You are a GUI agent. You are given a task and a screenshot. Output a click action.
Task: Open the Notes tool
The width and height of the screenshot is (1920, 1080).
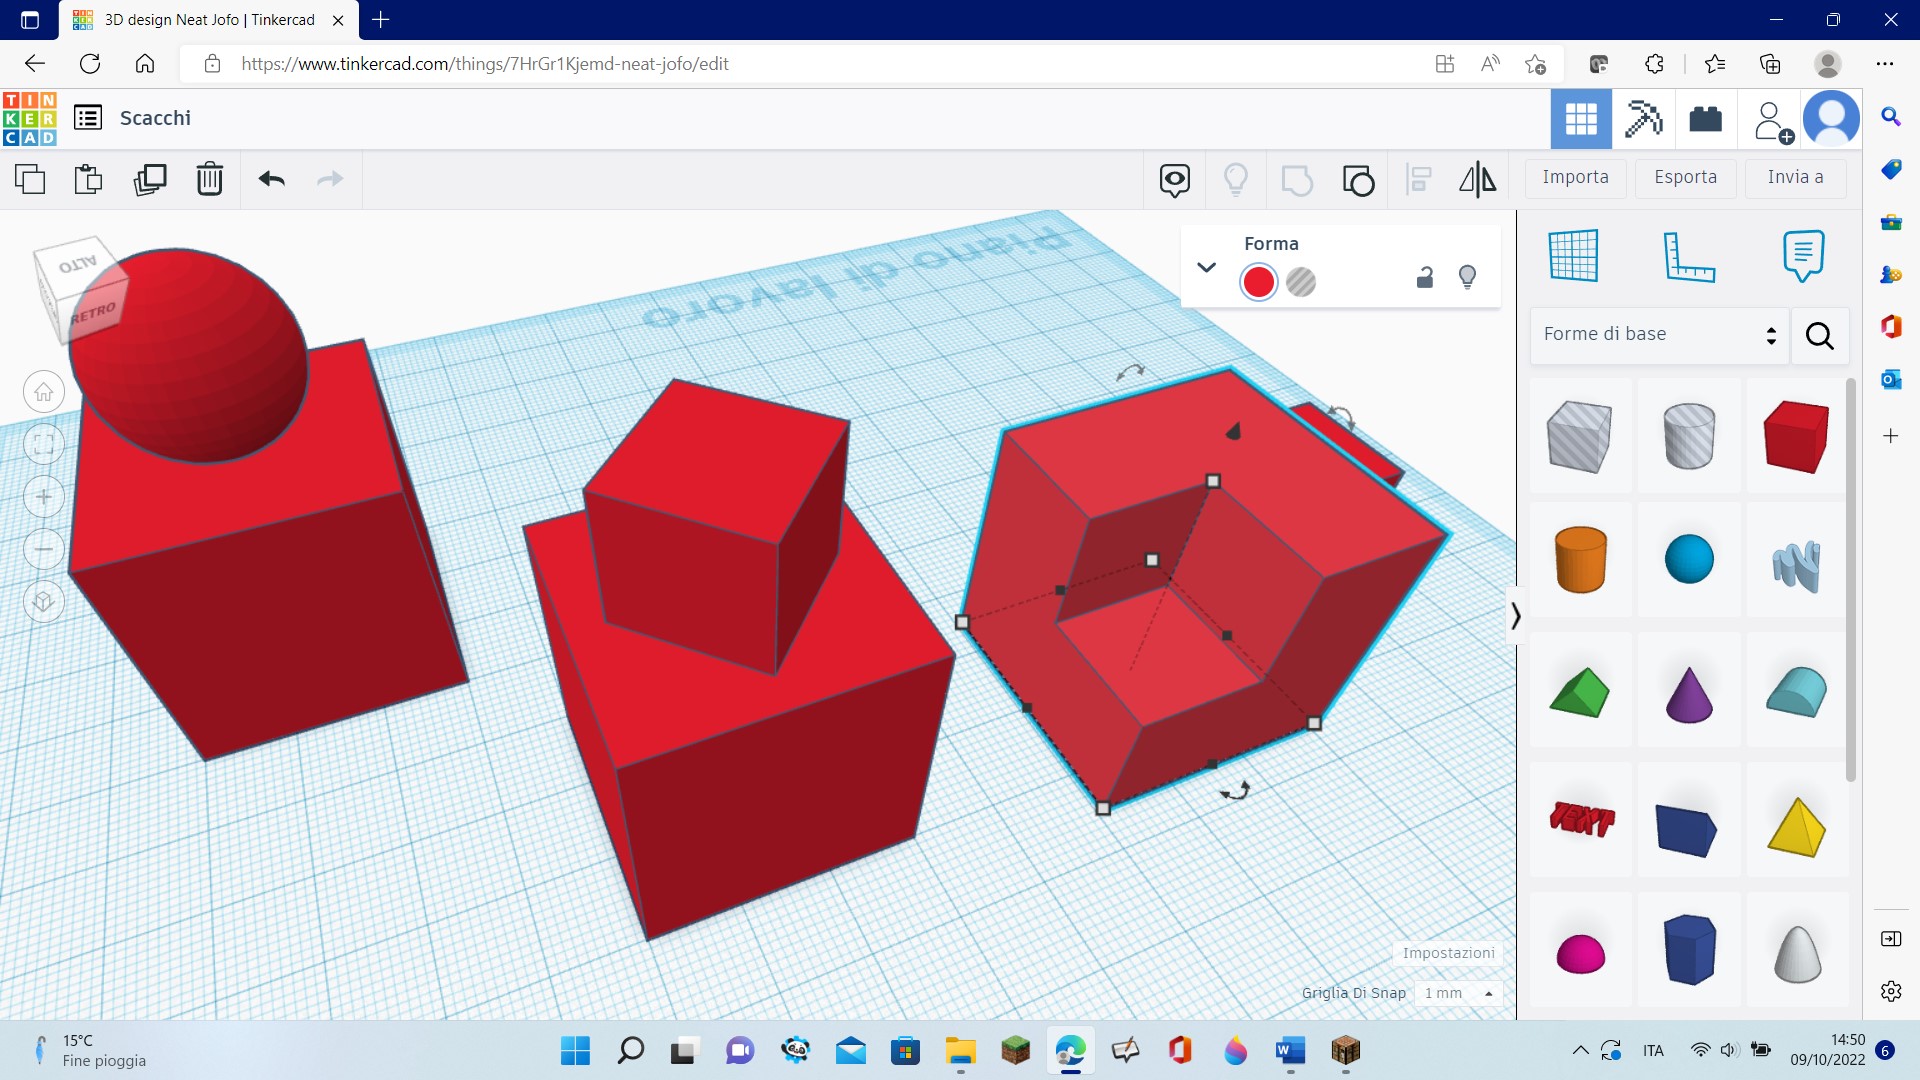click(1803, 256)
